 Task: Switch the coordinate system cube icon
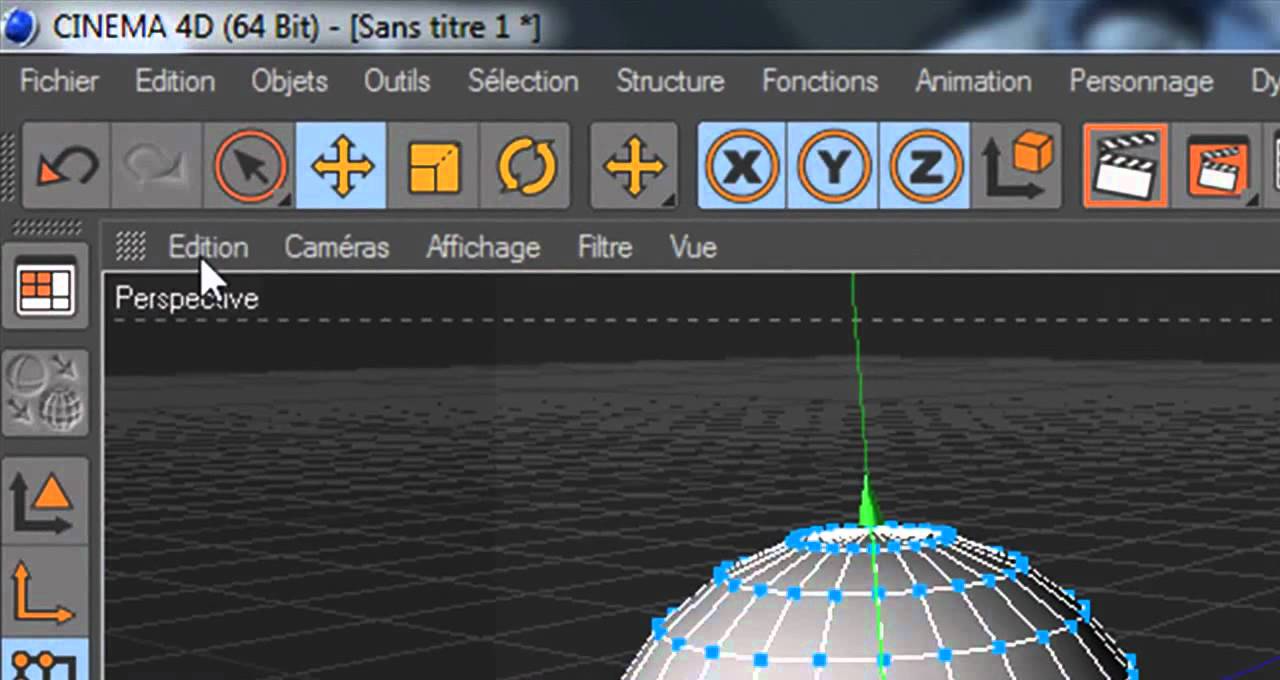point(1017,166)
